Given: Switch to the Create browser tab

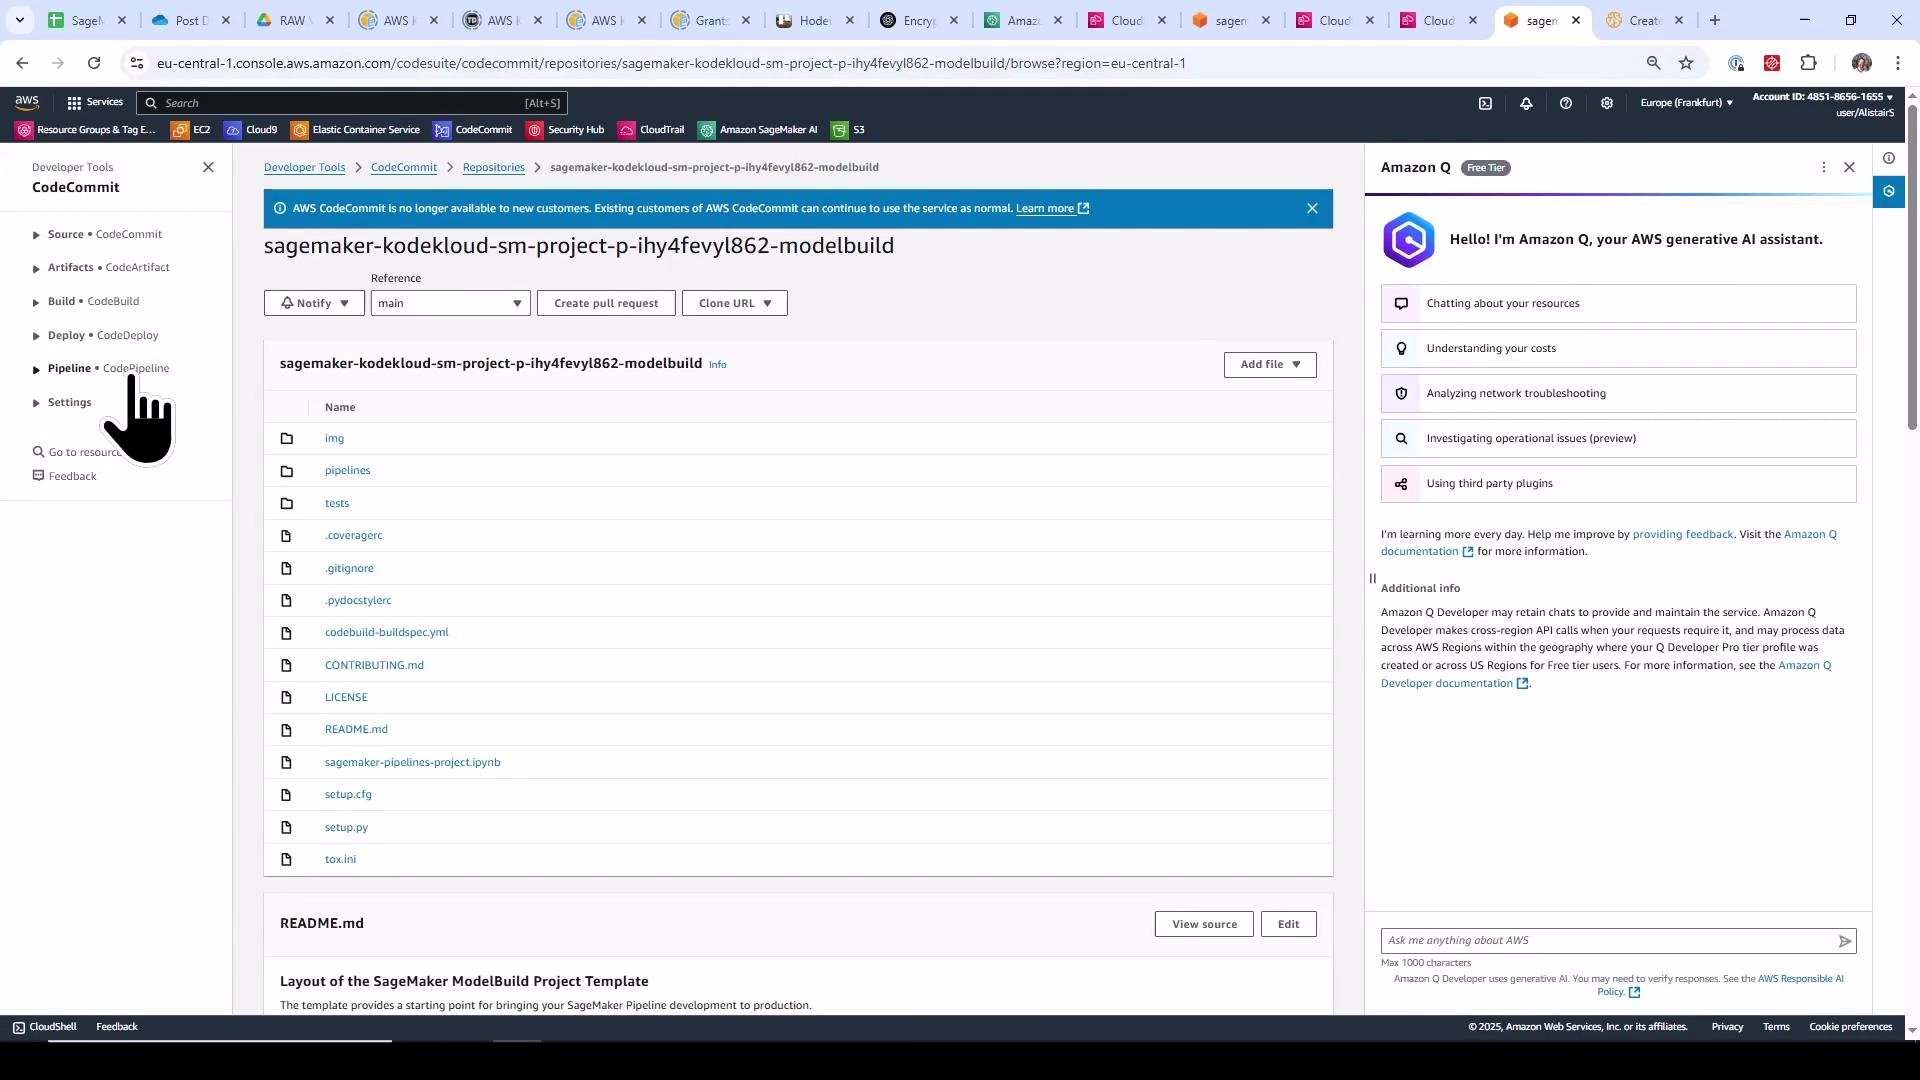Looking at the screenshot, I should tap(1644, 20).
